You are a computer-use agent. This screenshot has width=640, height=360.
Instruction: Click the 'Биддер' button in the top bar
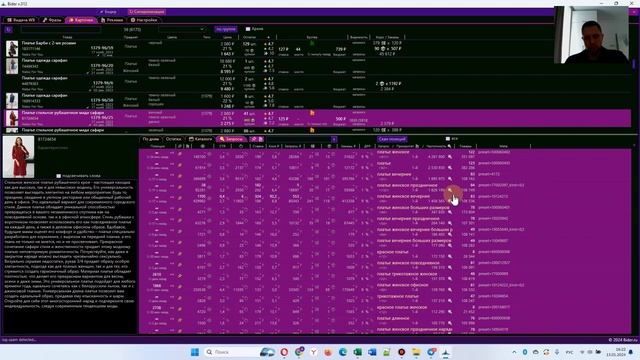[108, 12]
